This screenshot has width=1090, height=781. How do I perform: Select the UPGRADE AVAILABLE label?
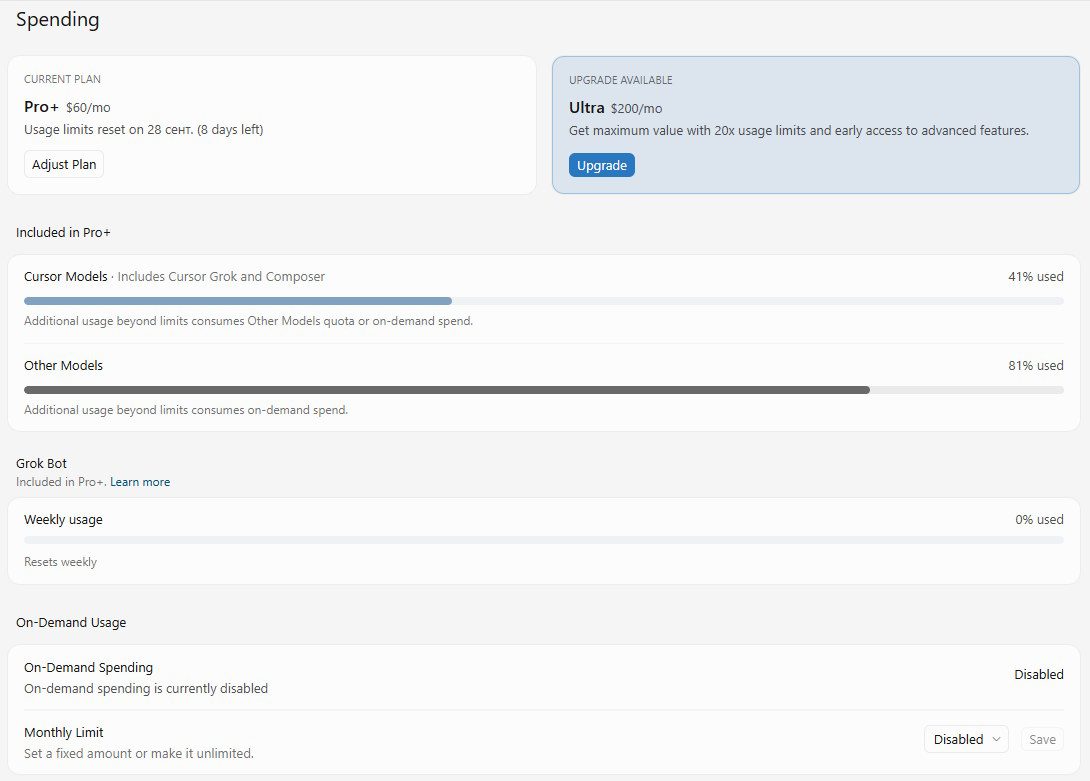click(x=621, y=80)
